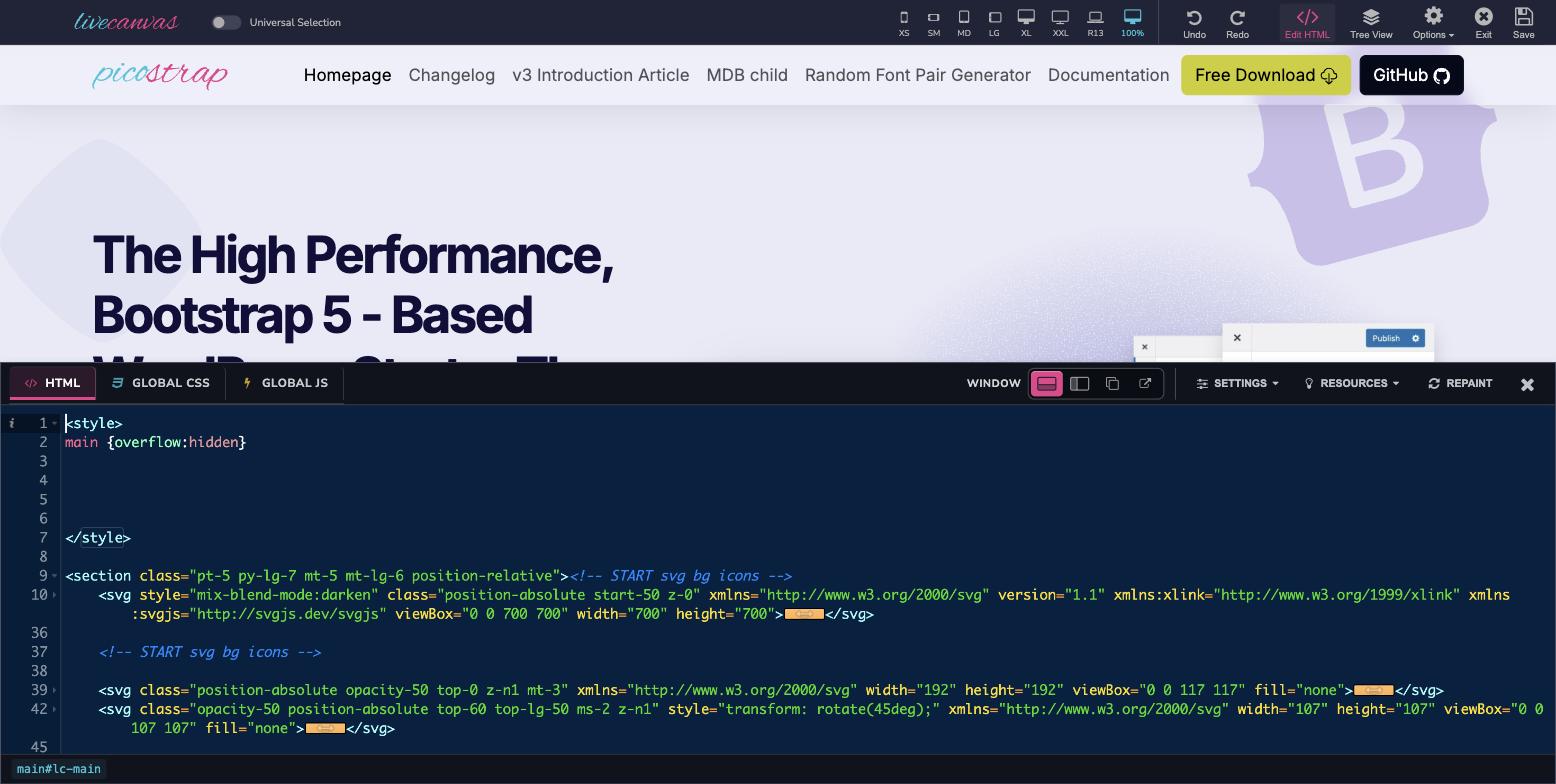Select the LG viewport size icon
This screenshot has width=1556, height=784.
(x=994, y=22)
